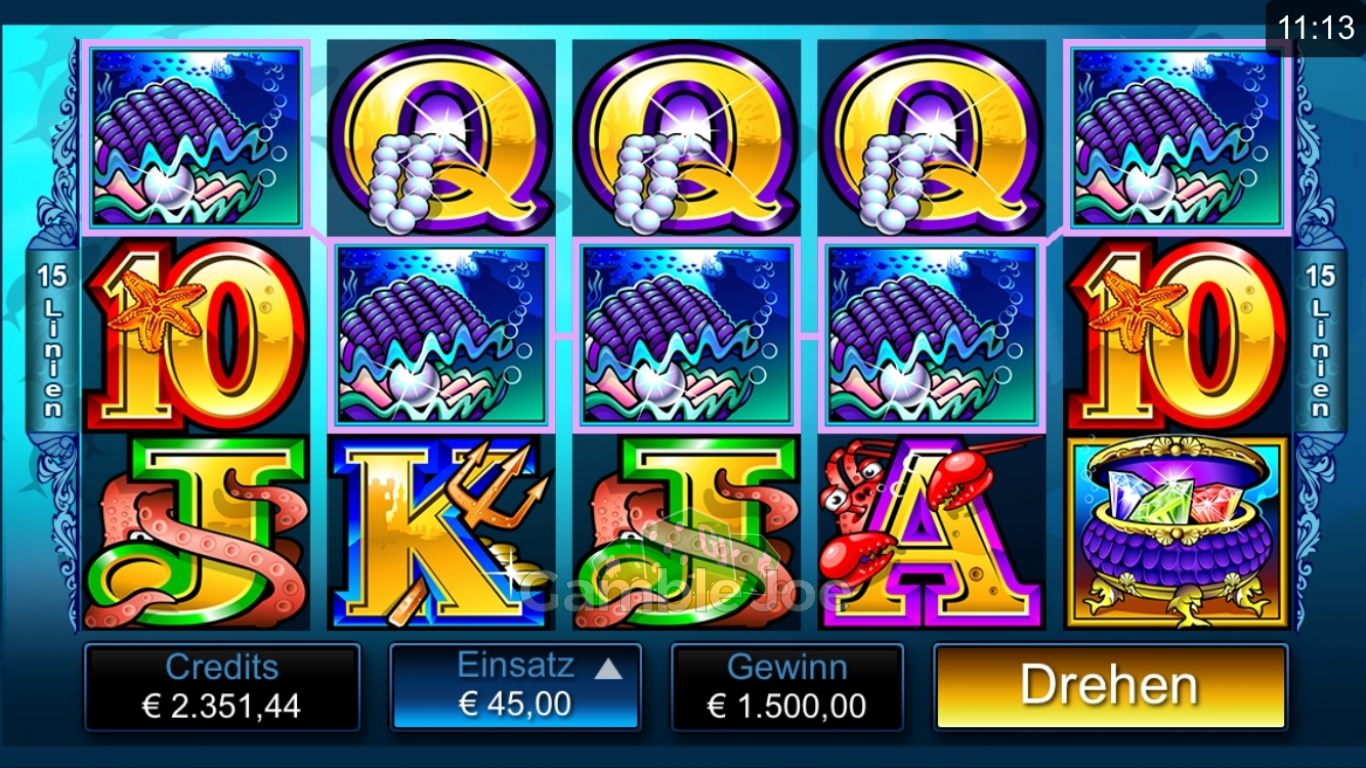
Task: Click the K symbol with golden trident
Action: coord(440,532)
